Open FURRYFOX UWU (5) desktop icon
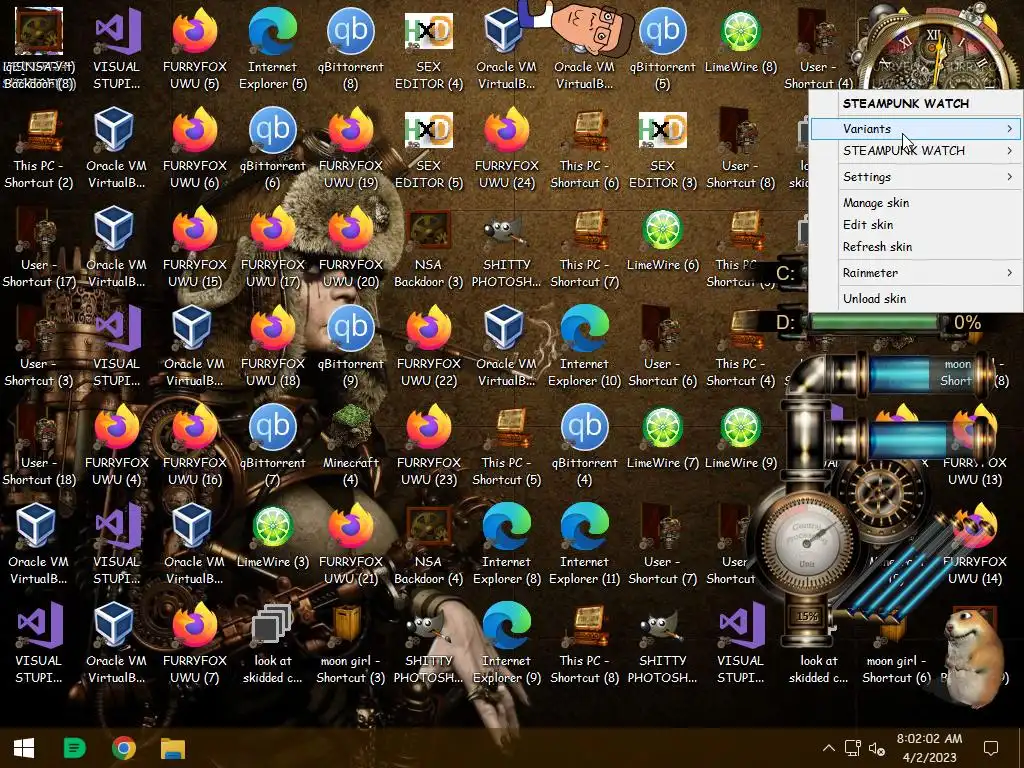1024x768 pixels. tap(195, 49)
